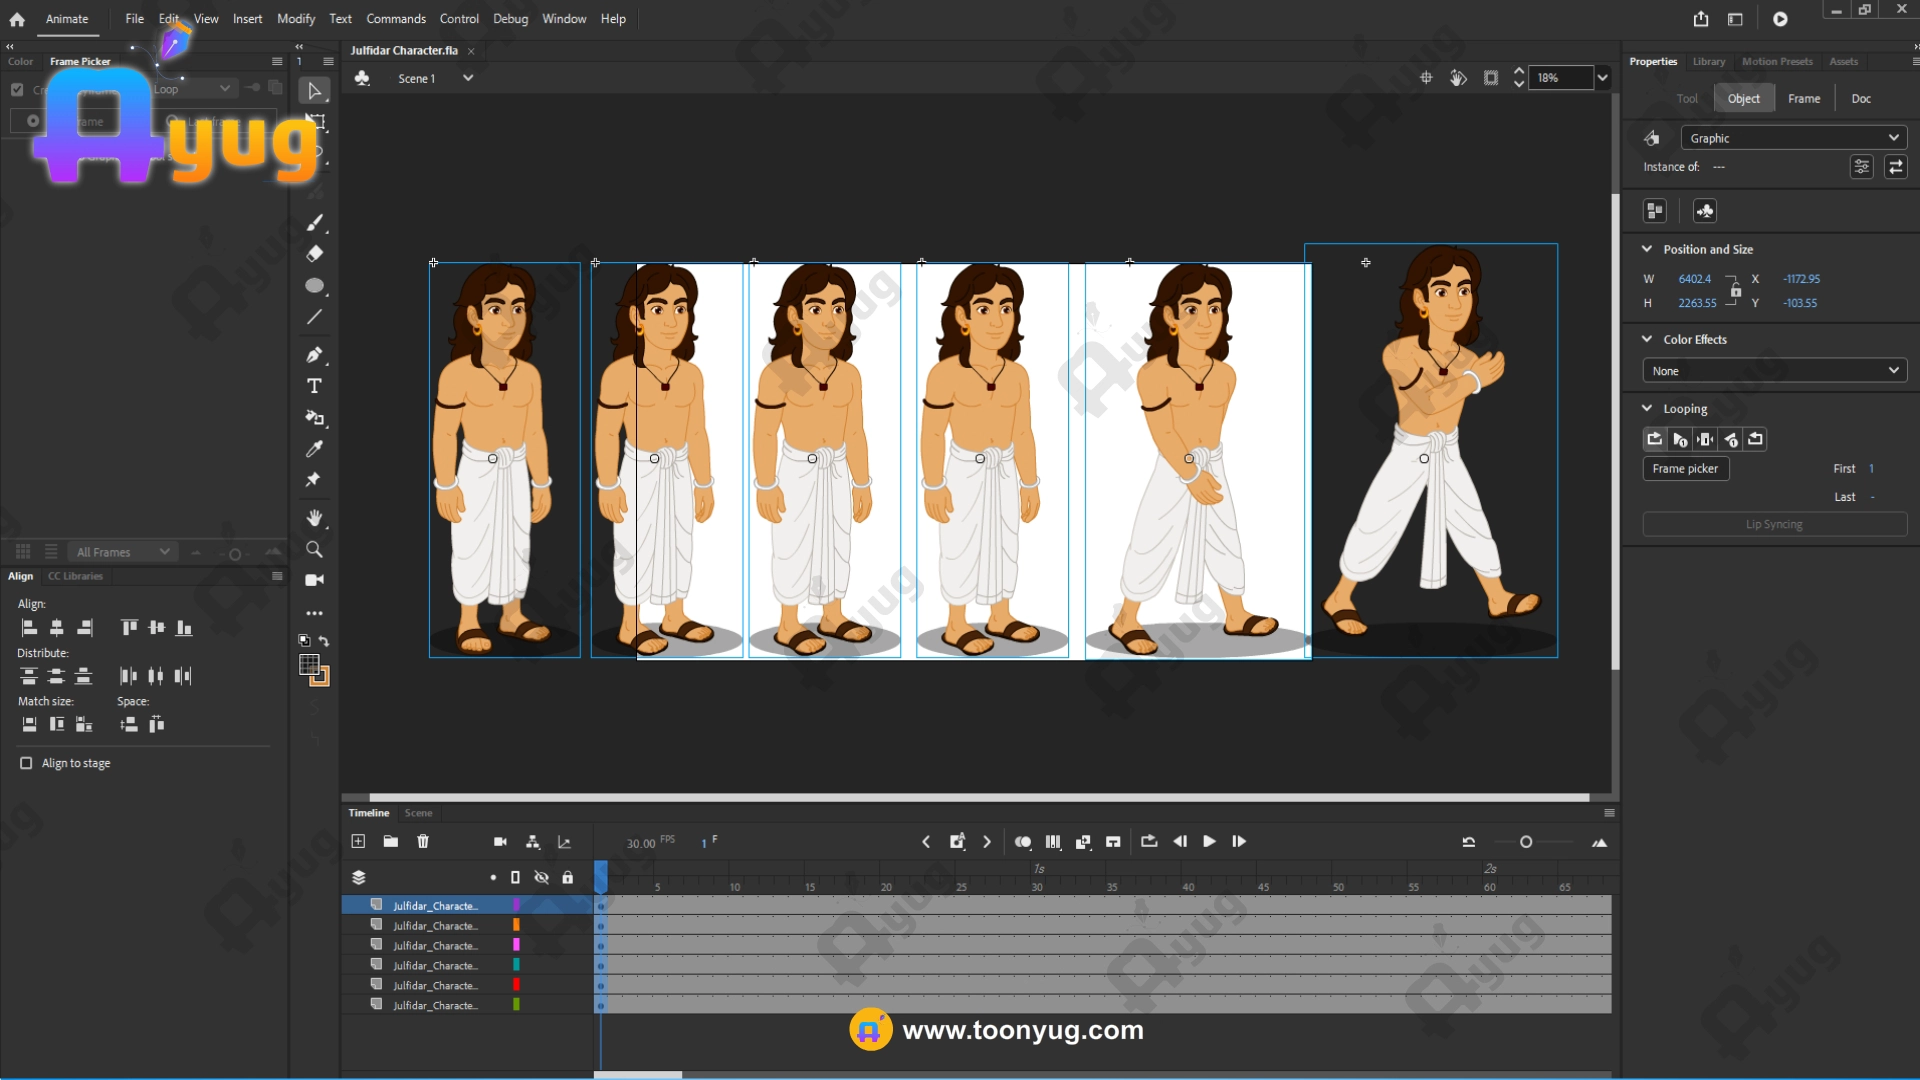The image size is (1920, 1080).
Task: Select the Hand tool
Action: coord(314,518)
